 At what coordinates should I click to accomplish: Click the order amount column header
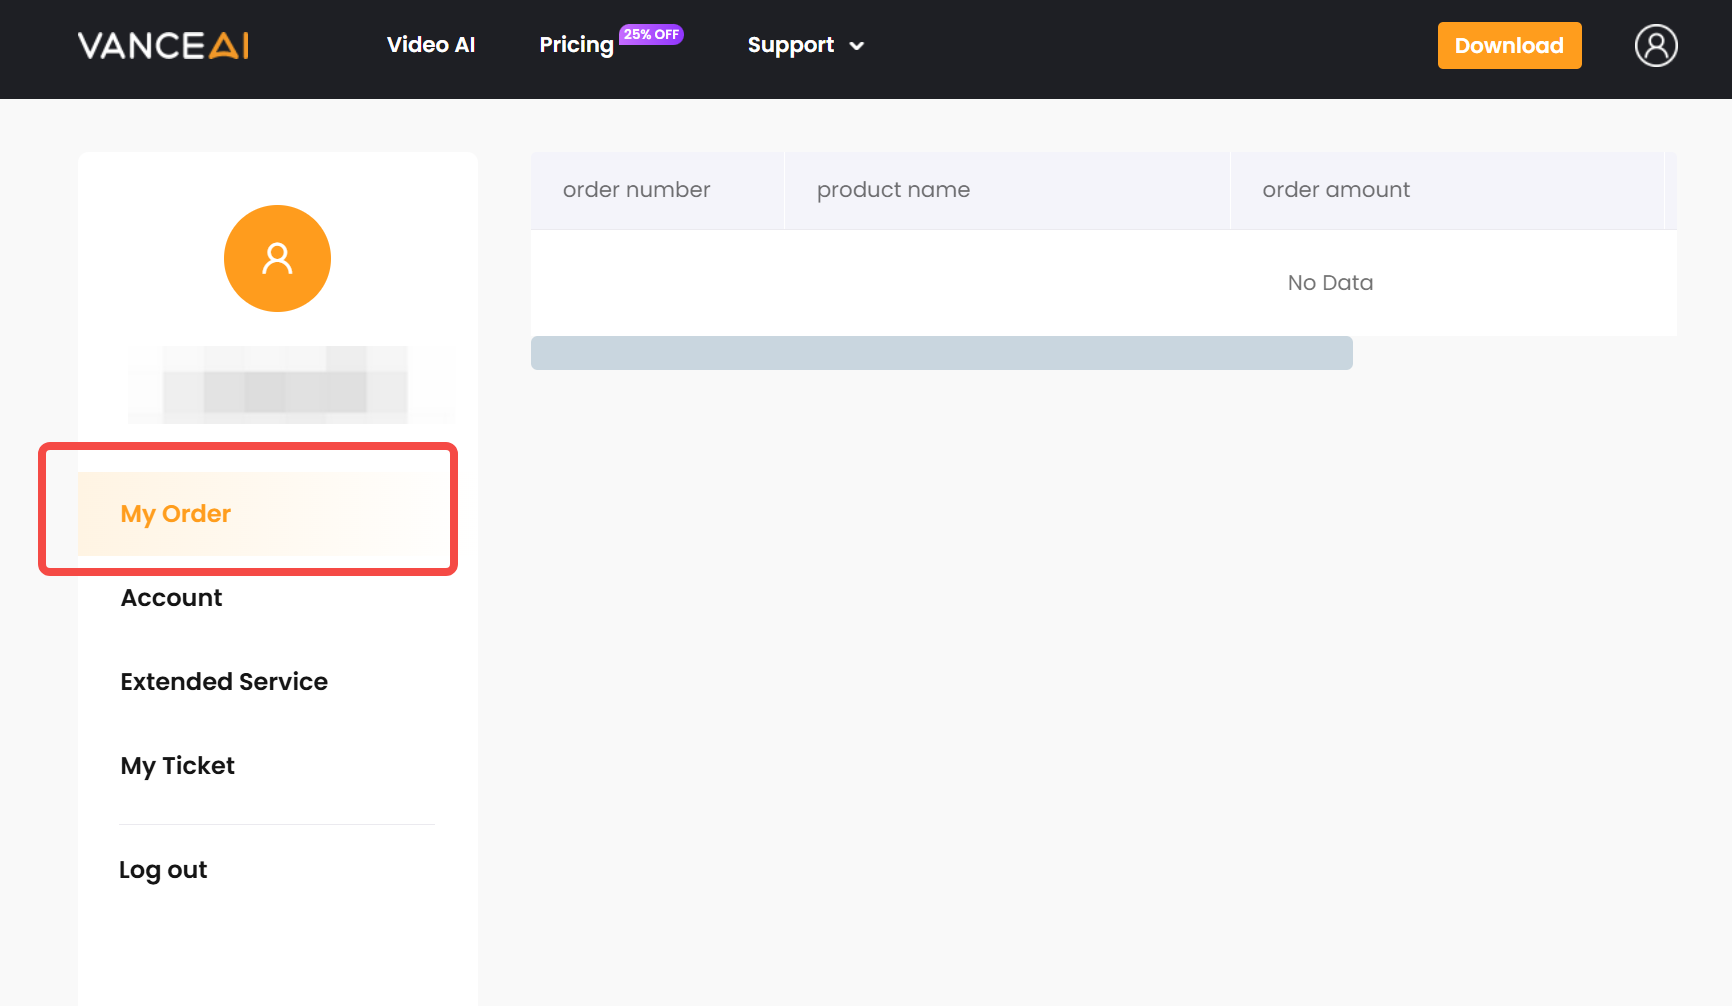tap(1447, 190)
